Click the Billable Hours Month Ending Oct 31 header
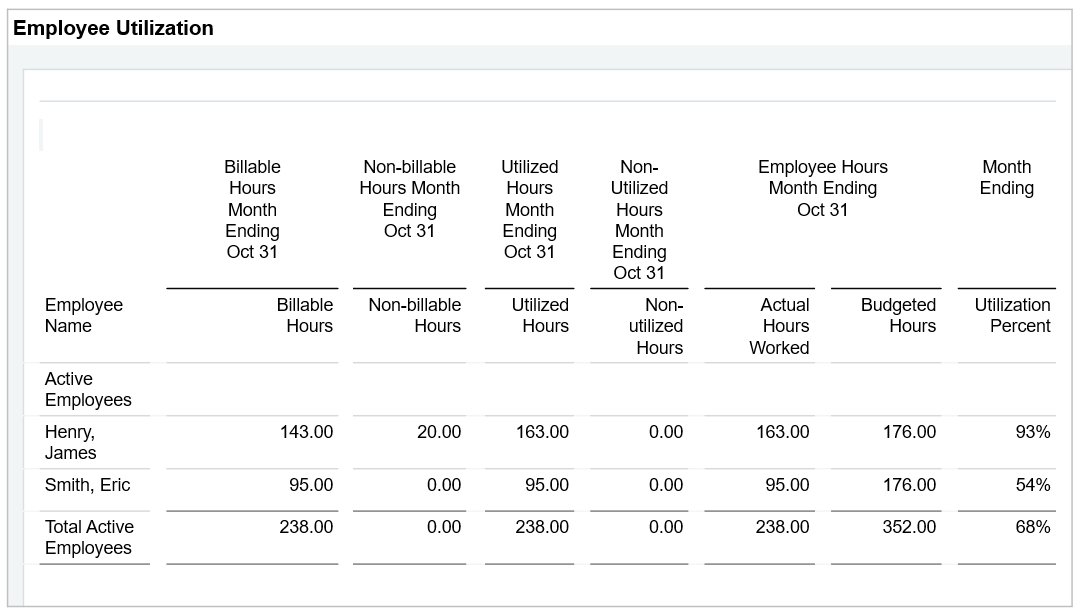1084x616 pixels. [252, 209]
